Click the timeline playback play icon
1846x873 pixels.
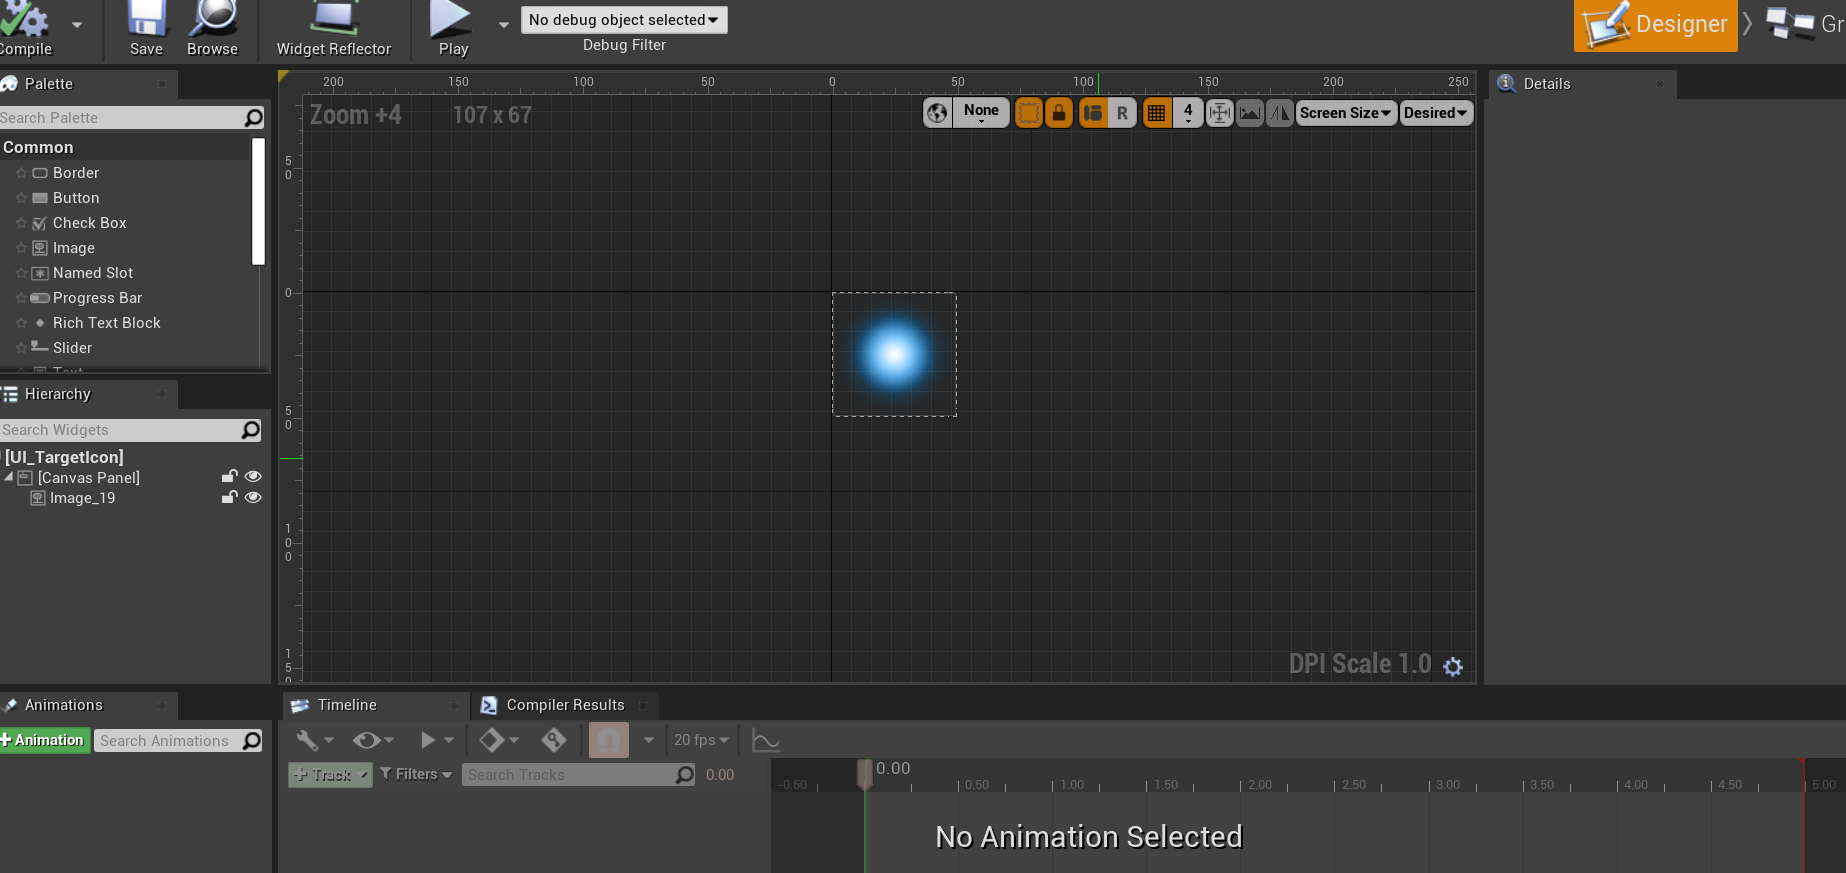tap(428, 740)
